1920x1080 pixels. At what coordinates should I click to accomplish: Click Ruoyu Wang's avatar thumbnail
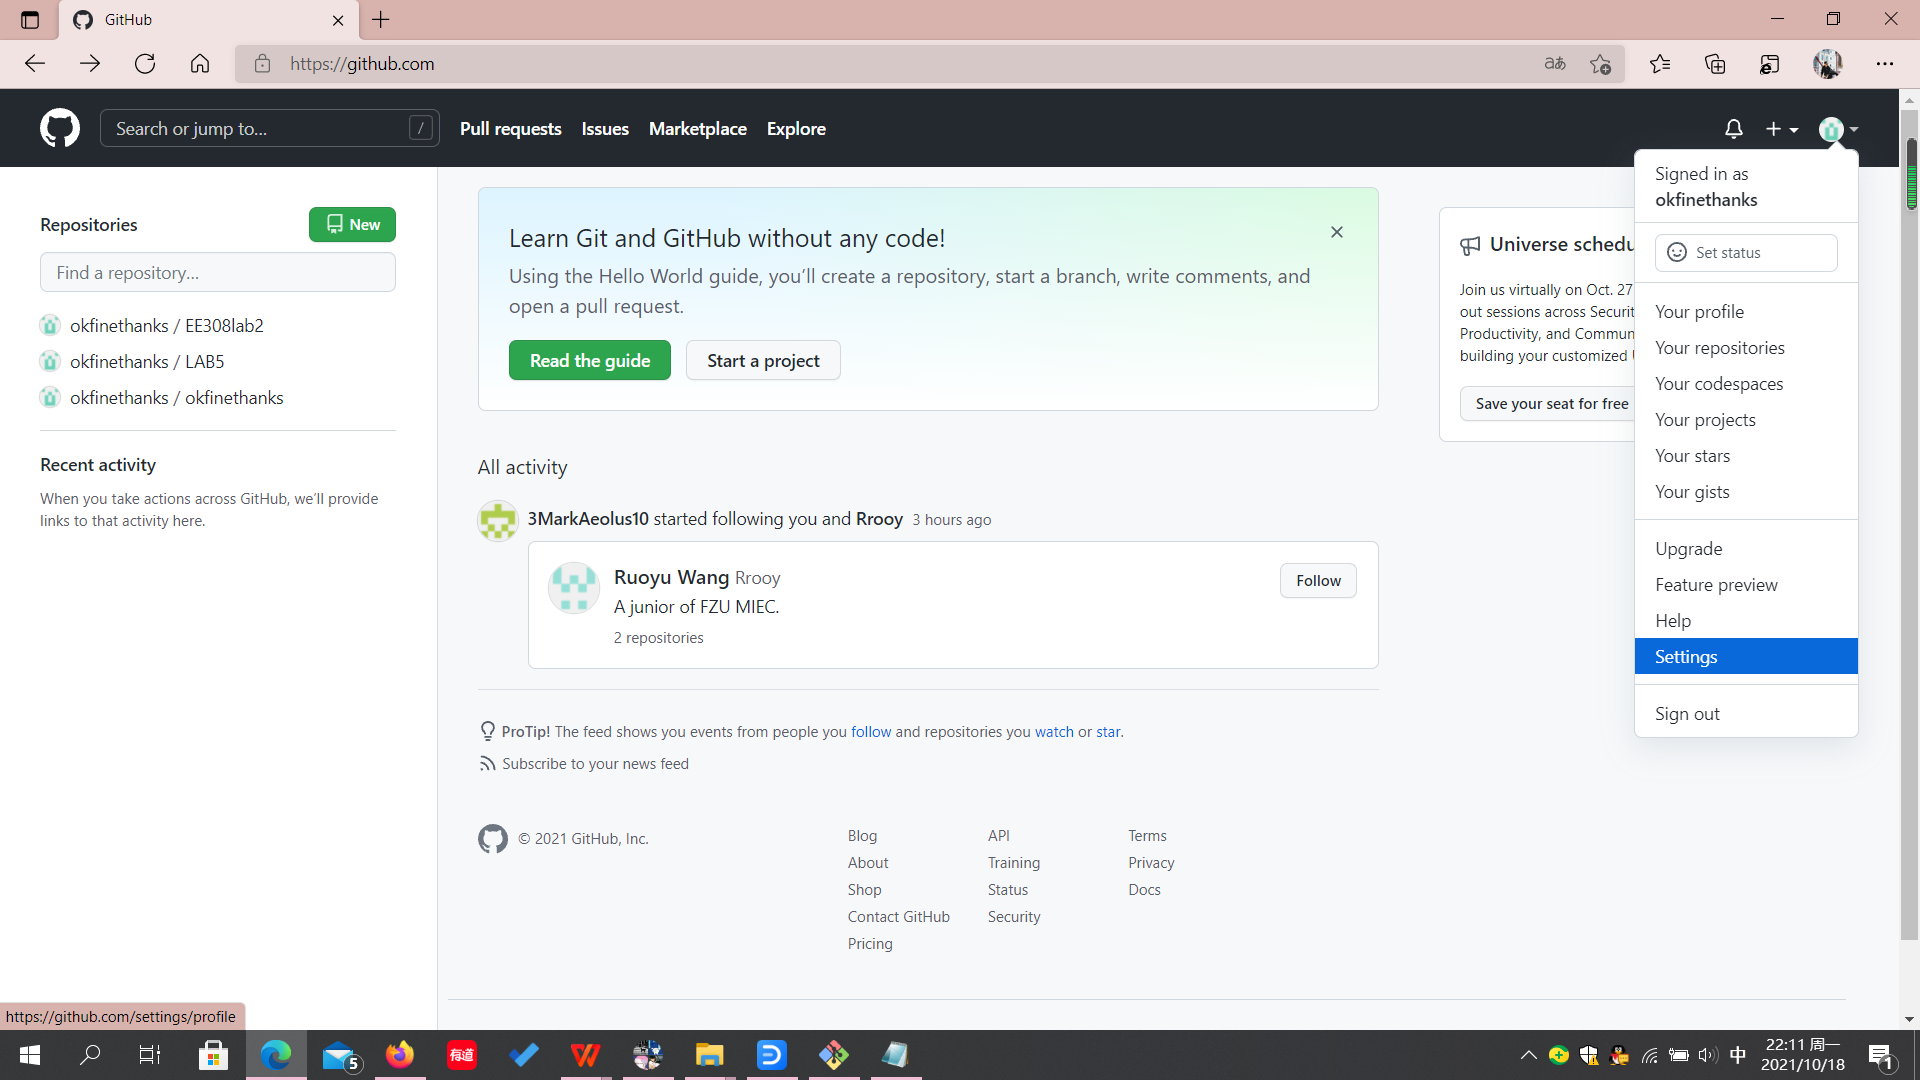click(574, 588)
